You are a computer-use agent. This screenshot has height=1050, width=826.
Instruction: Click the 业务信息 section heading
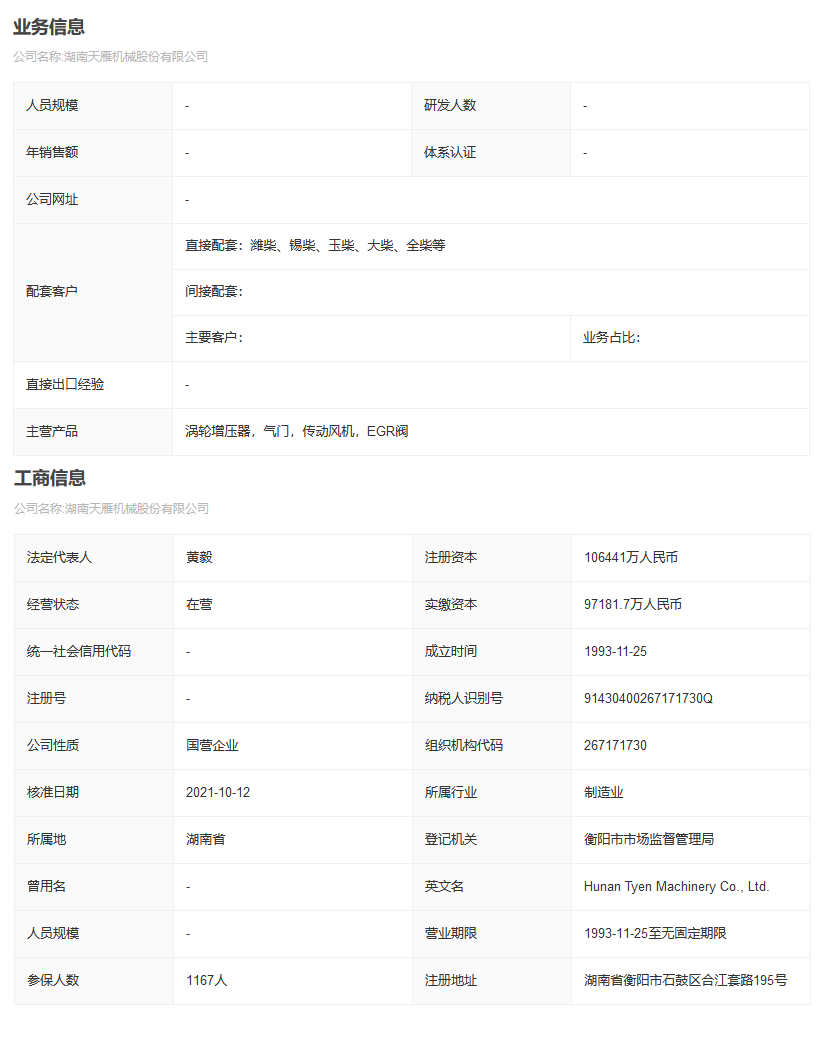(x=49, y=27)
